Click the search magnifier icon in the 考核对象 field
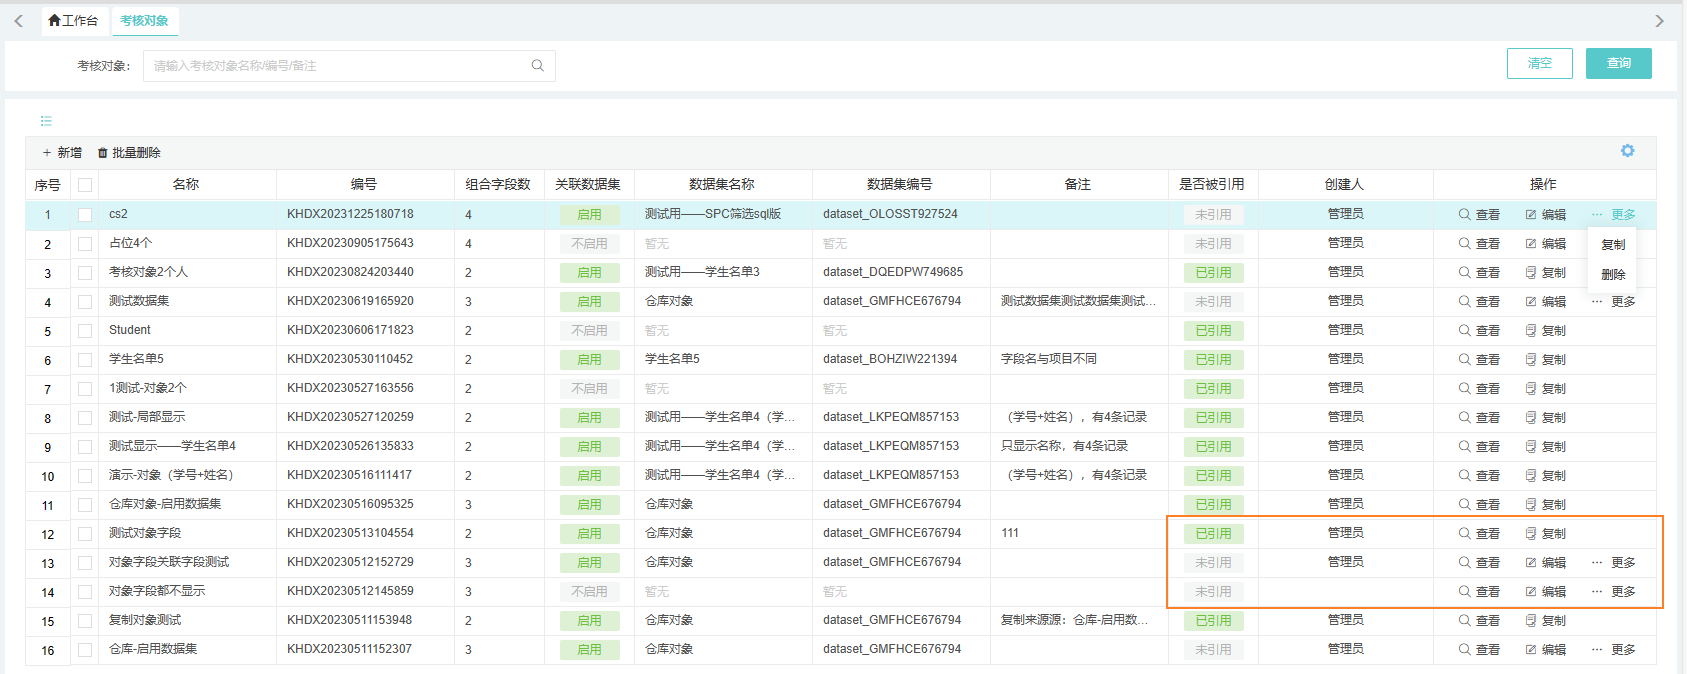Image resolution: width=1687 pixels, height=674 pixels. (x=537, y=66)
